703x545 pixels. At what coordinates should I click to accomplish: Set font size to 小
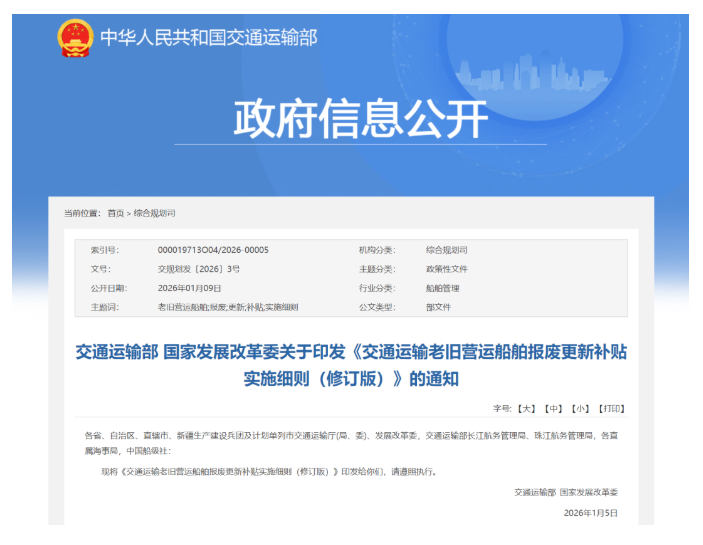point(580,408)
